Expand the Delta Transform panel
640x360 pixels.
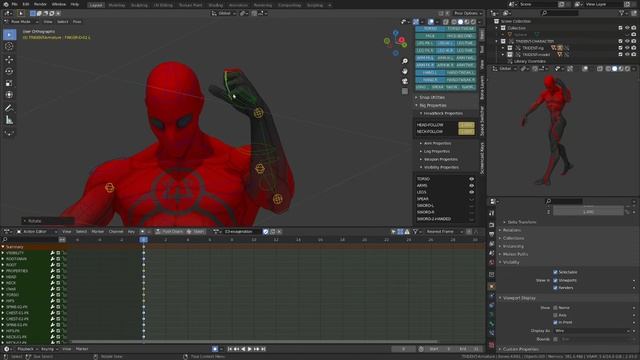[521, 222]
